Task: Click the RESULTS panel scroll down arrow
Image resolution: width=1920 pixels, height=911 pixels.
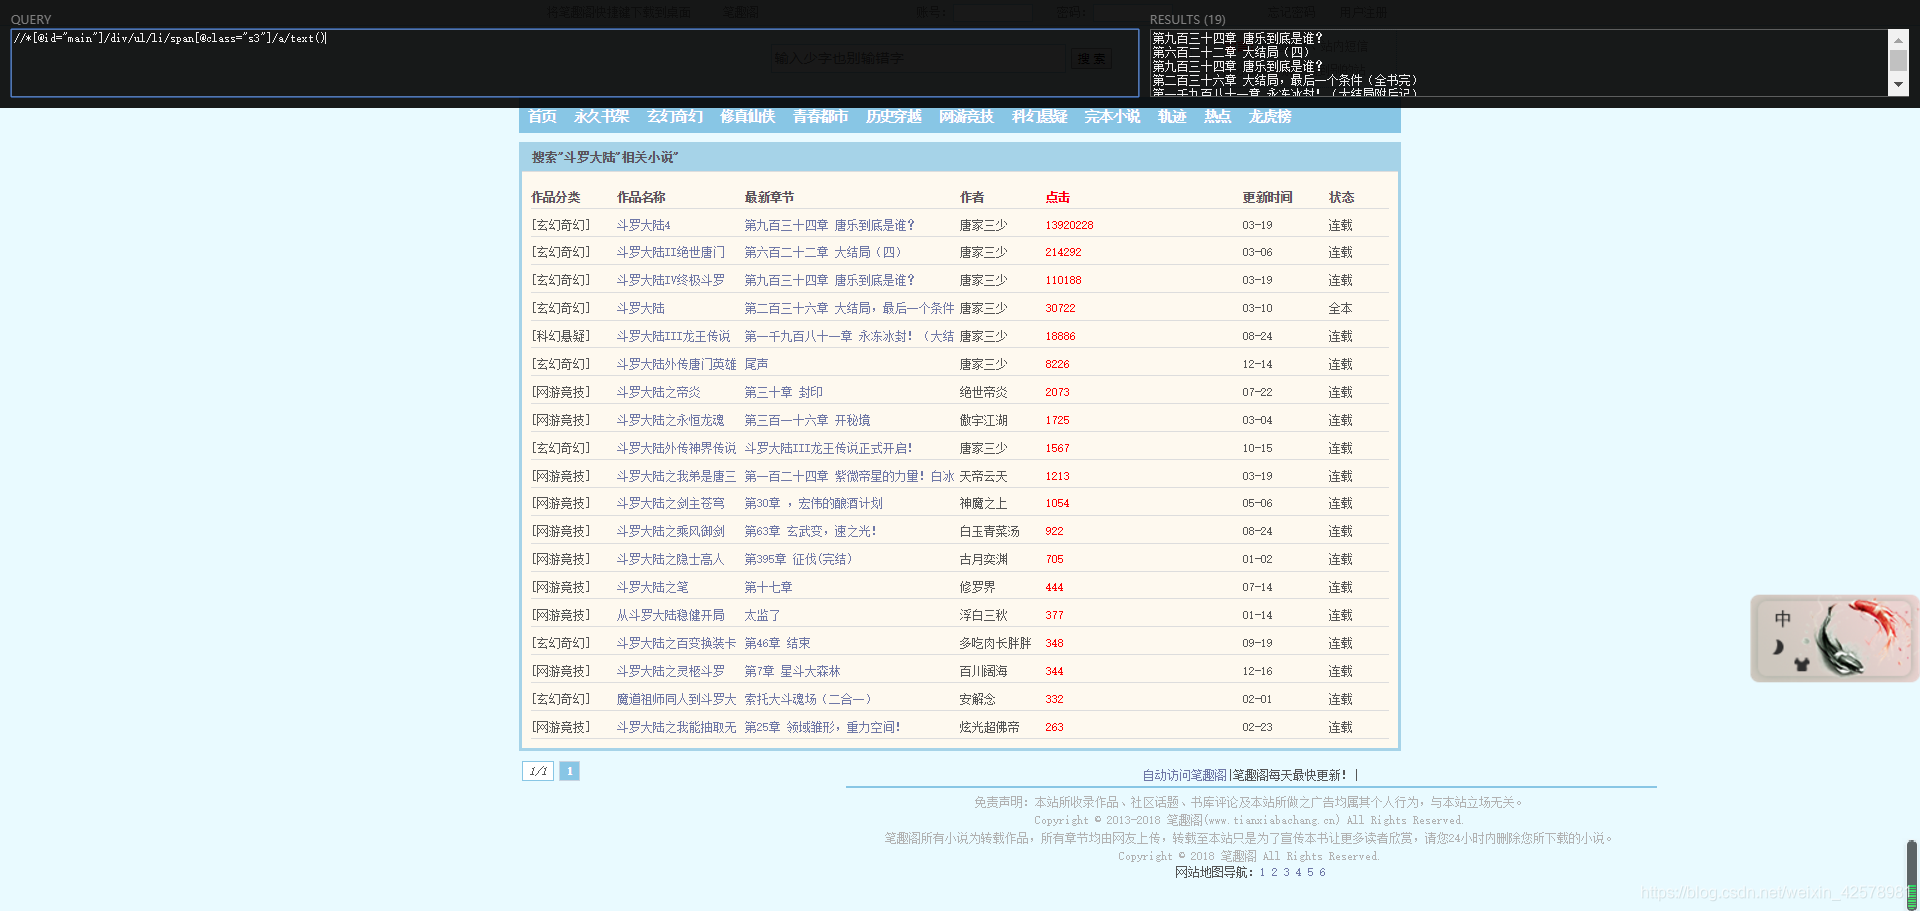Action: [1898, 85]
